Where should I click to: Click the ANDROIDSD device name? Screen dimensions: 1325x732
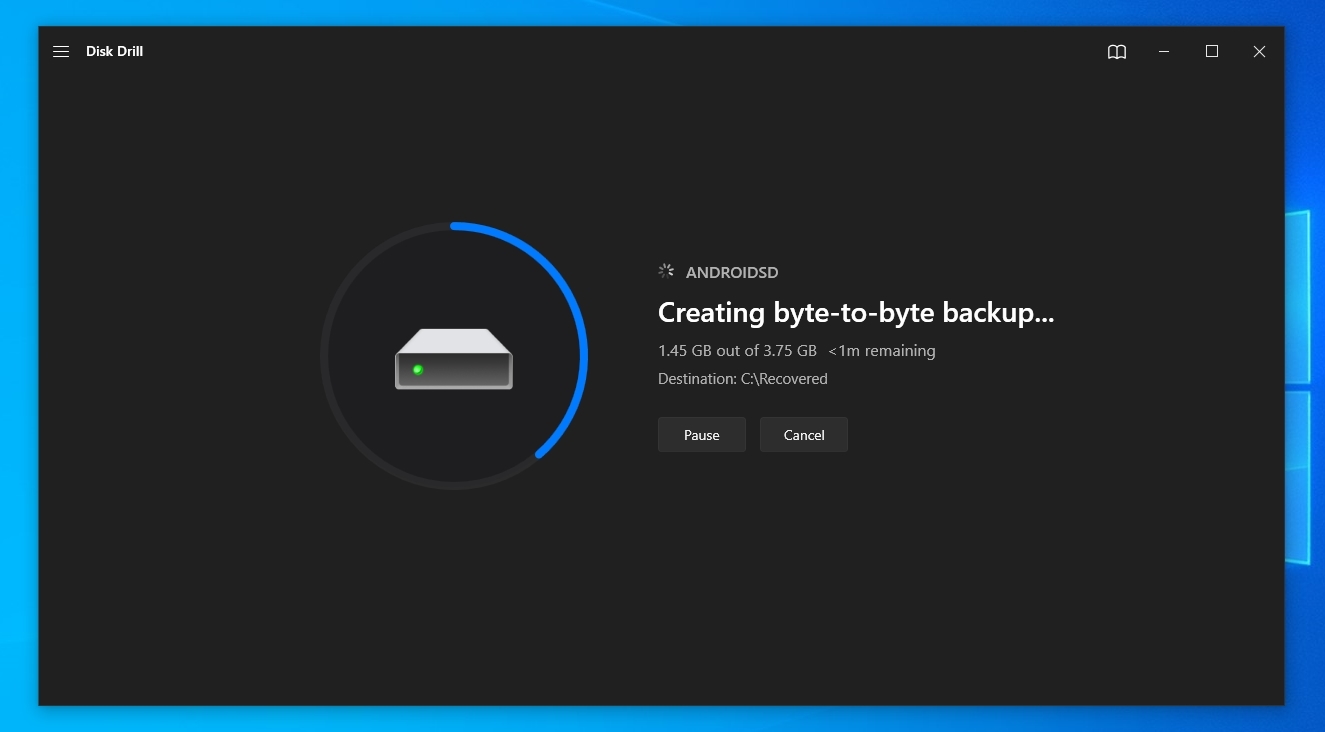[x=732, y=272]
